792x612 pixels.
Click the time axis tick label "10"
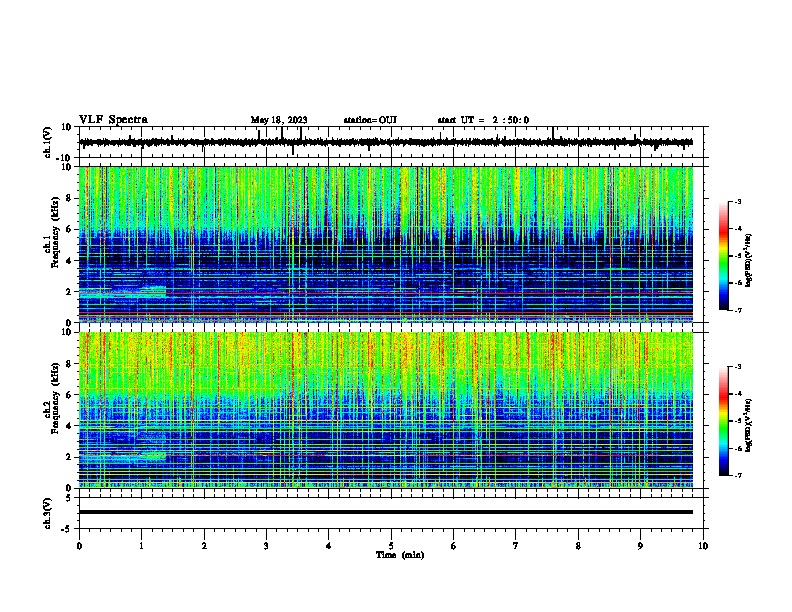[x=703, y=546]
